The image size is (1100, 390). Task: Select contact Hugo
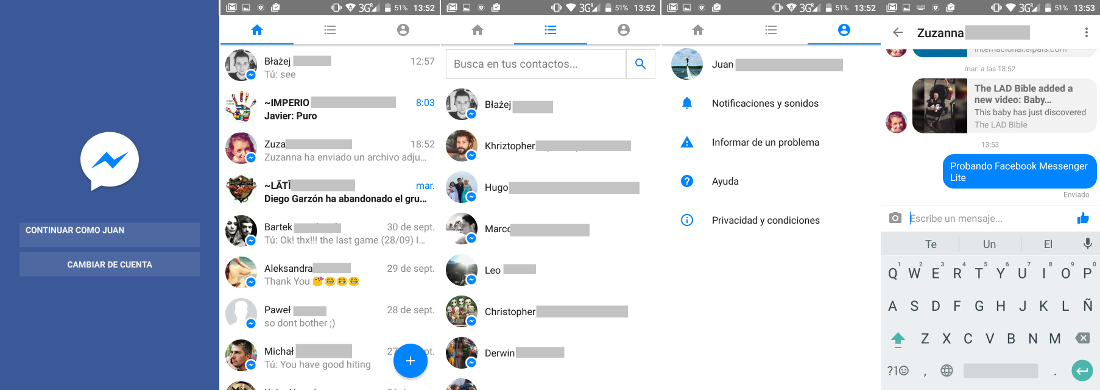[551, 187]
